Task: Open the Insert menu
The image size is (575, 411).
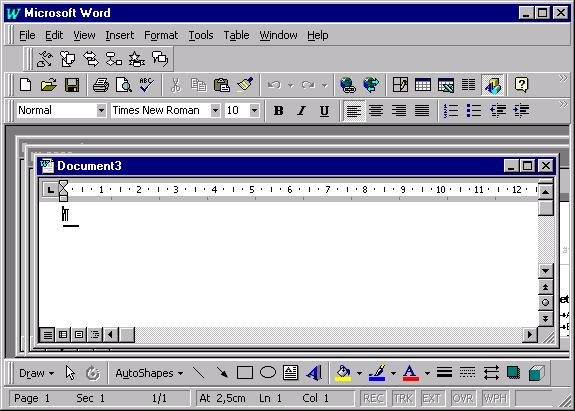Action: (120, 35)
